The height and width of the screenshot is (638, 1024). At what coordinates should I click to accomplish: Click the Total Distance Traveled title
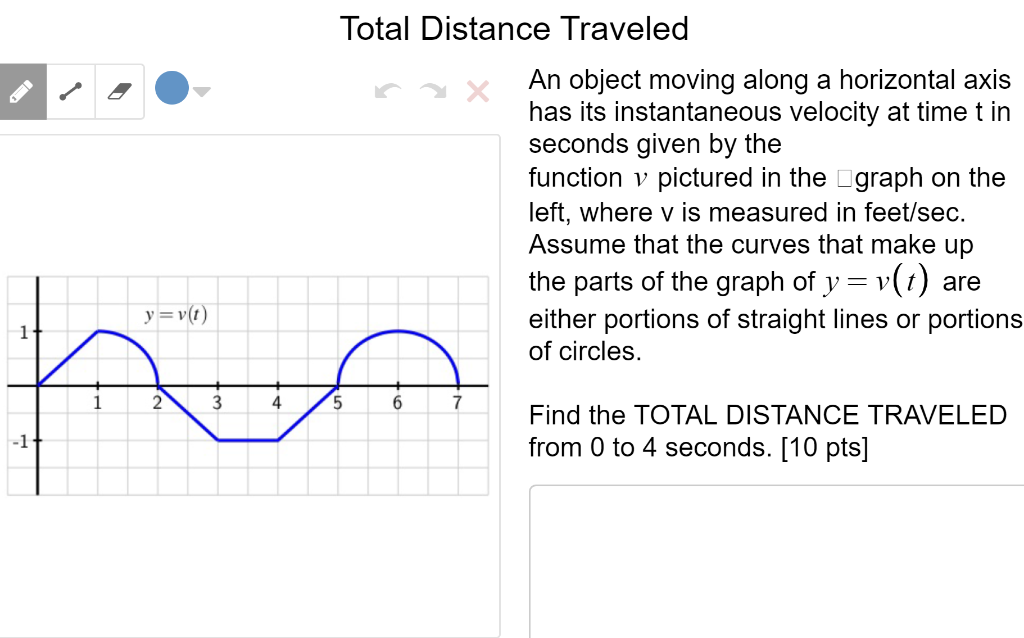pos(514,29)
